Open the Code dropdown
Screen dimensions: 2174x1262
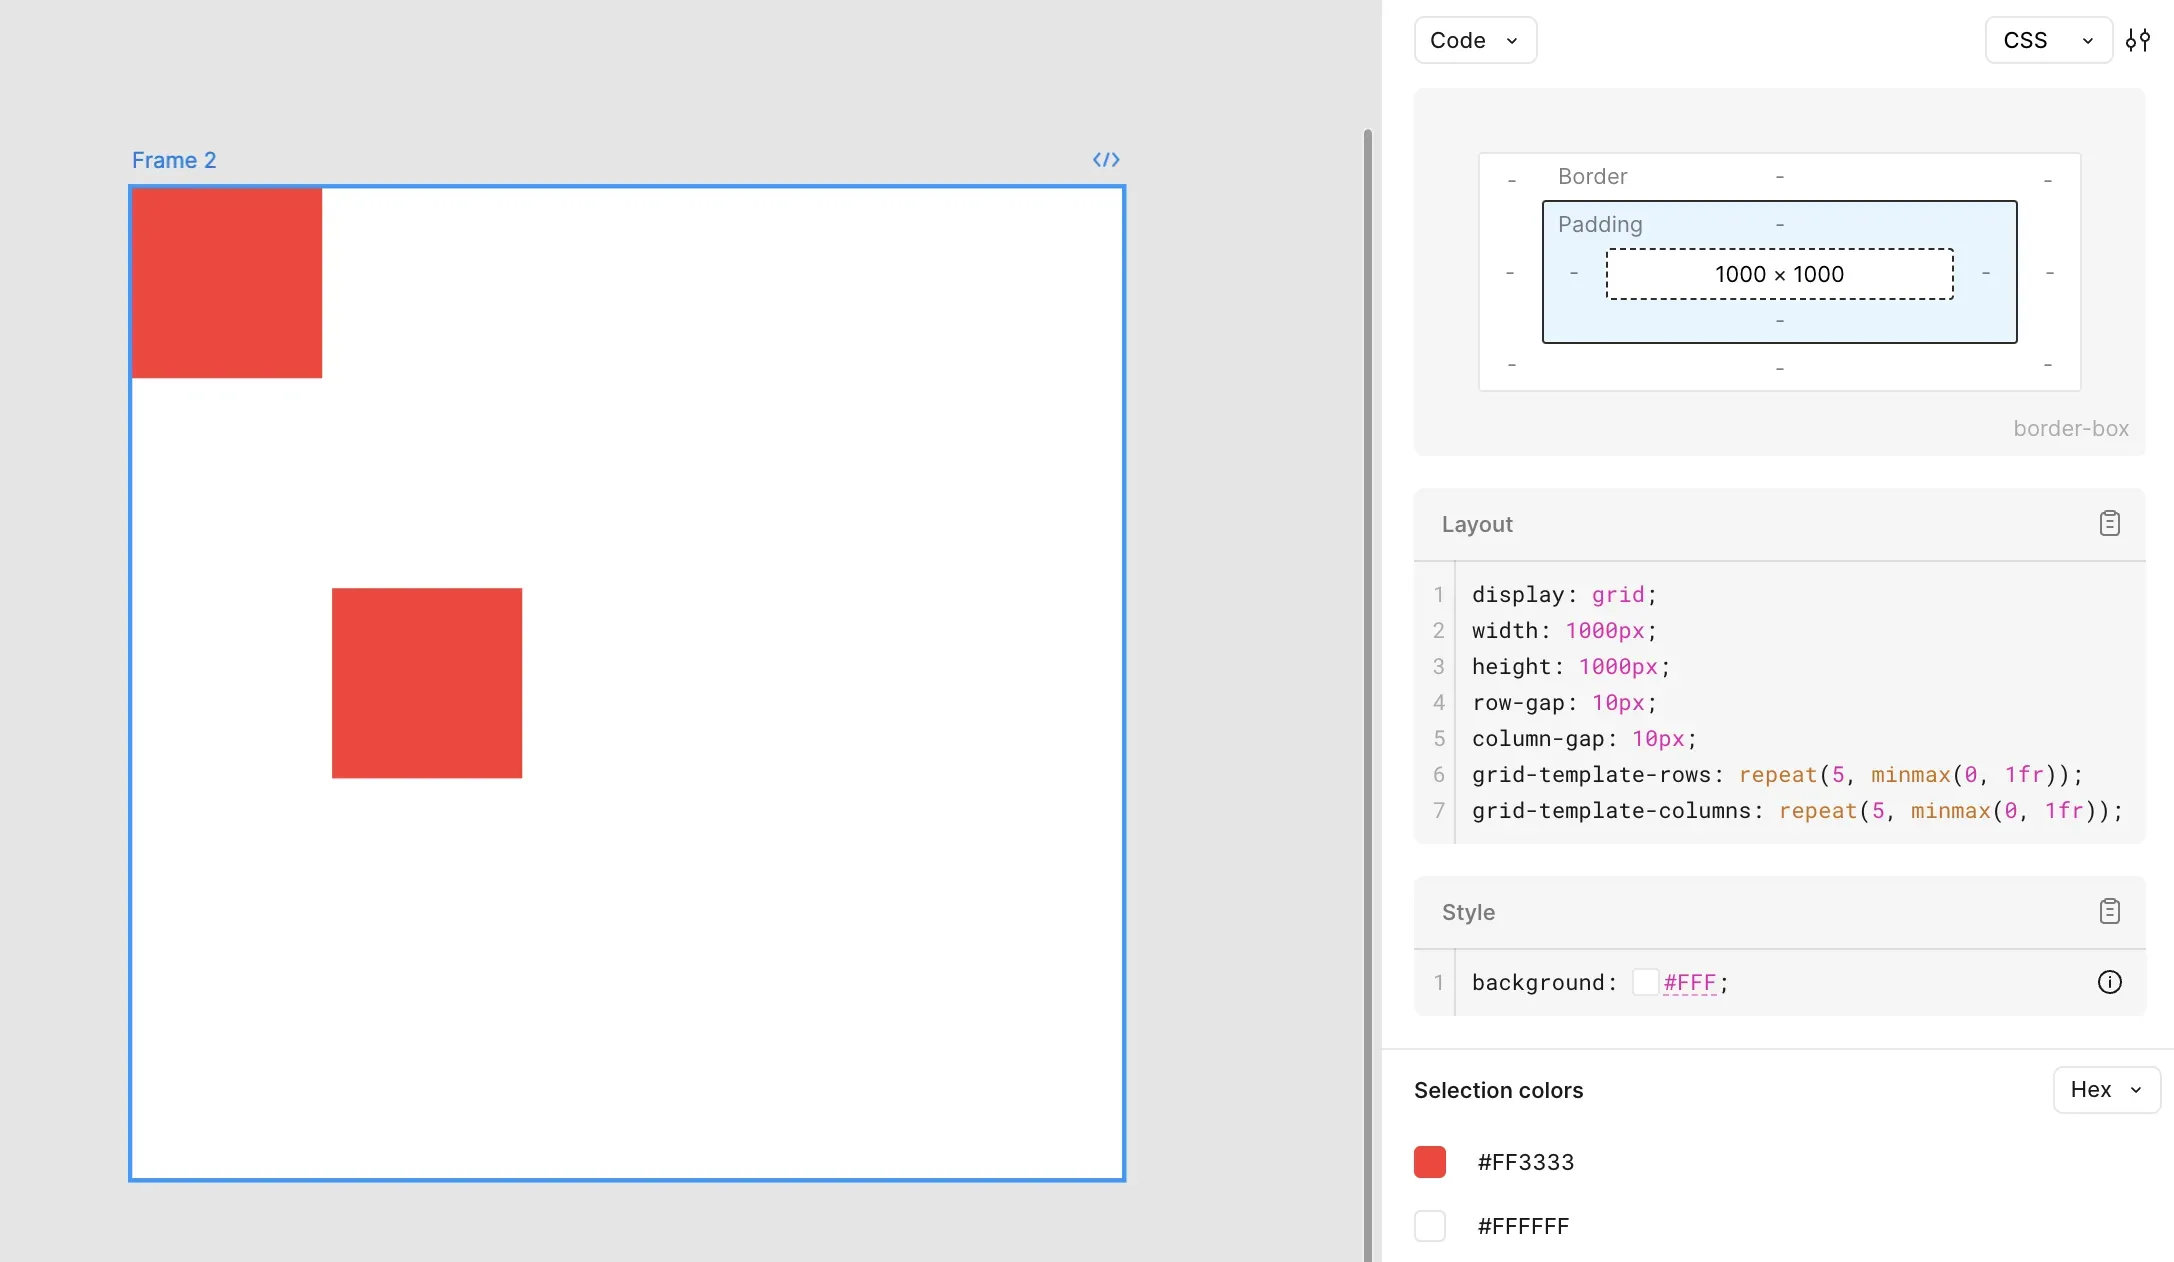coord(1473,40)
